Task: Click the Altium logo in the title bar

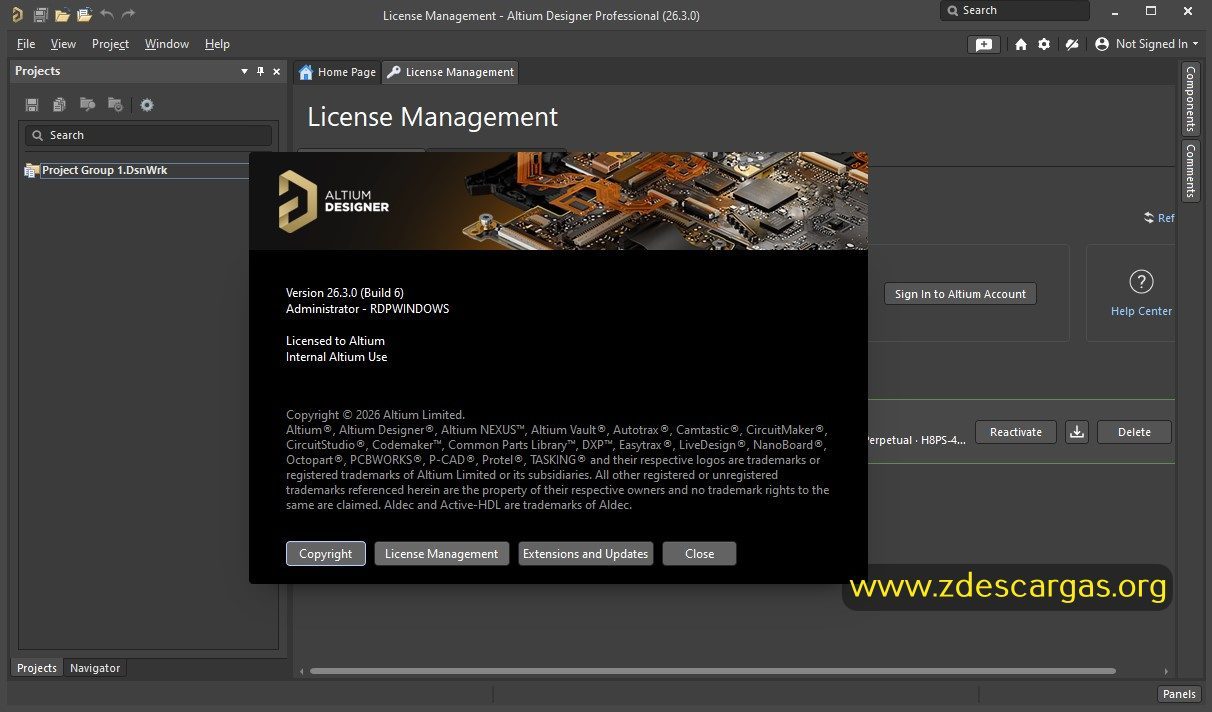Action: (17, 14)
